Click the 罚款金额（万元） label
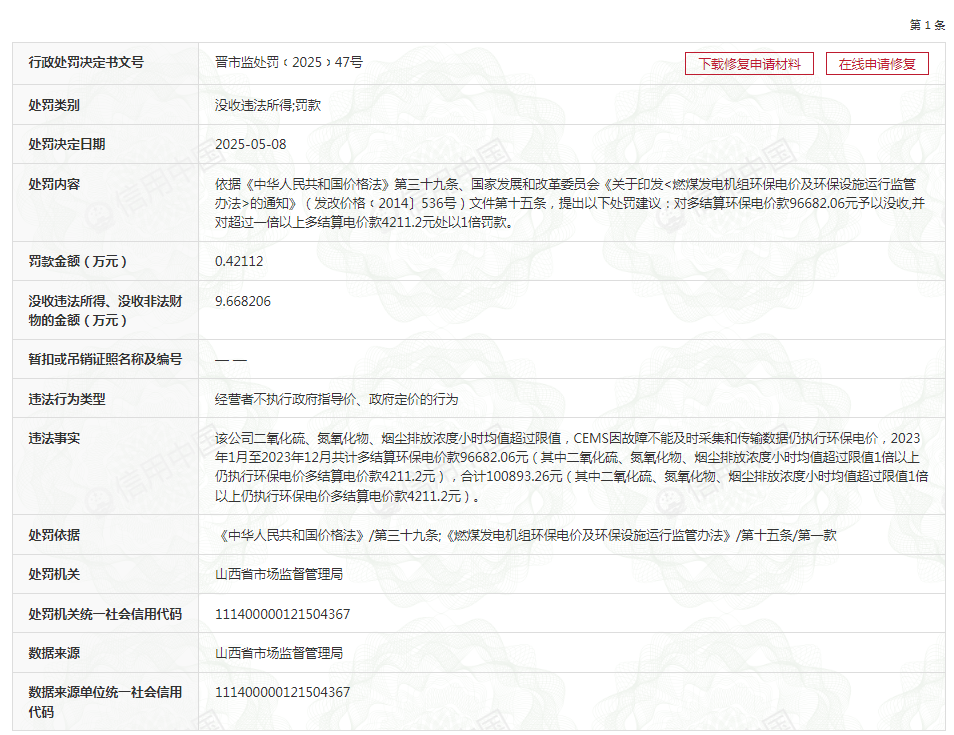954x735 pixels. coord(77,261)
